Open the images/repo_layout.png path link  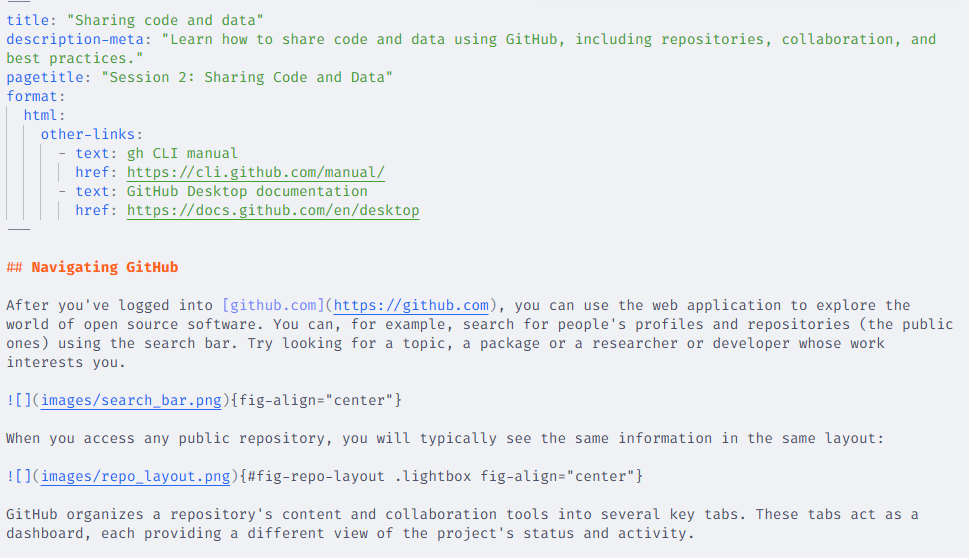coord(136,476)
